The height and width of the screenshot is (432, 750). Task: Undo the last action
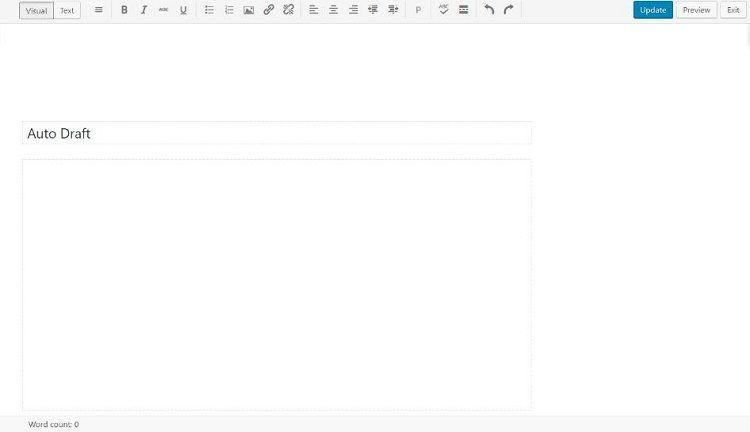pos(489,10)
